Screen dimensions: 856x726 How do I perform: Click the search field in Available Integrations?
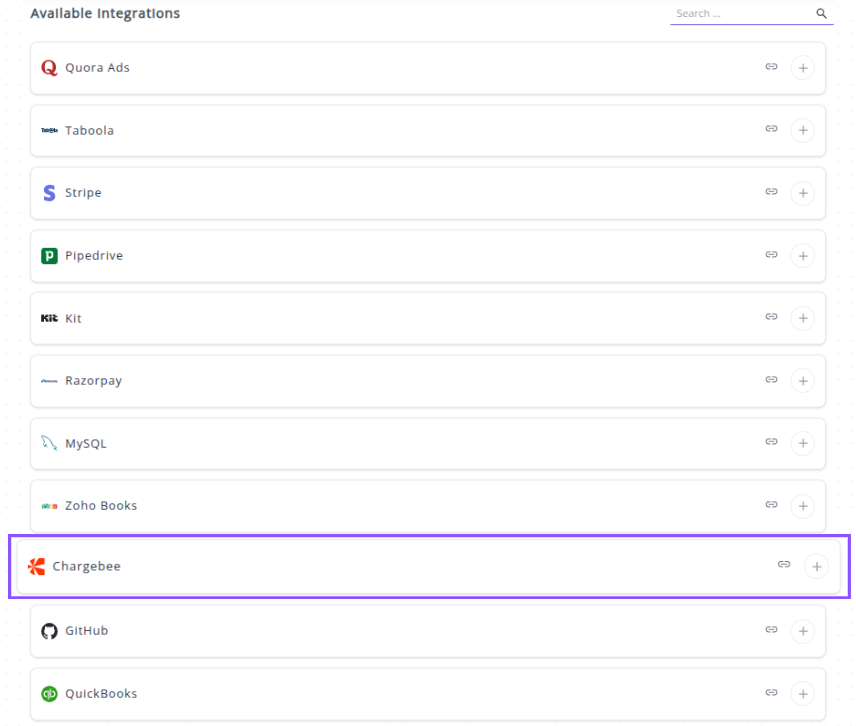(740, 14)
